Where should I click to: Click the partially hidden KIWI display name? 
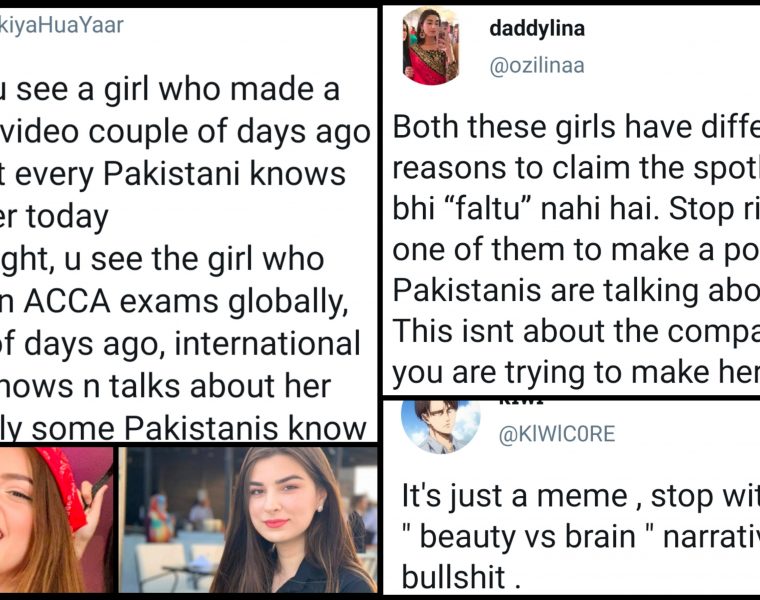521,402
